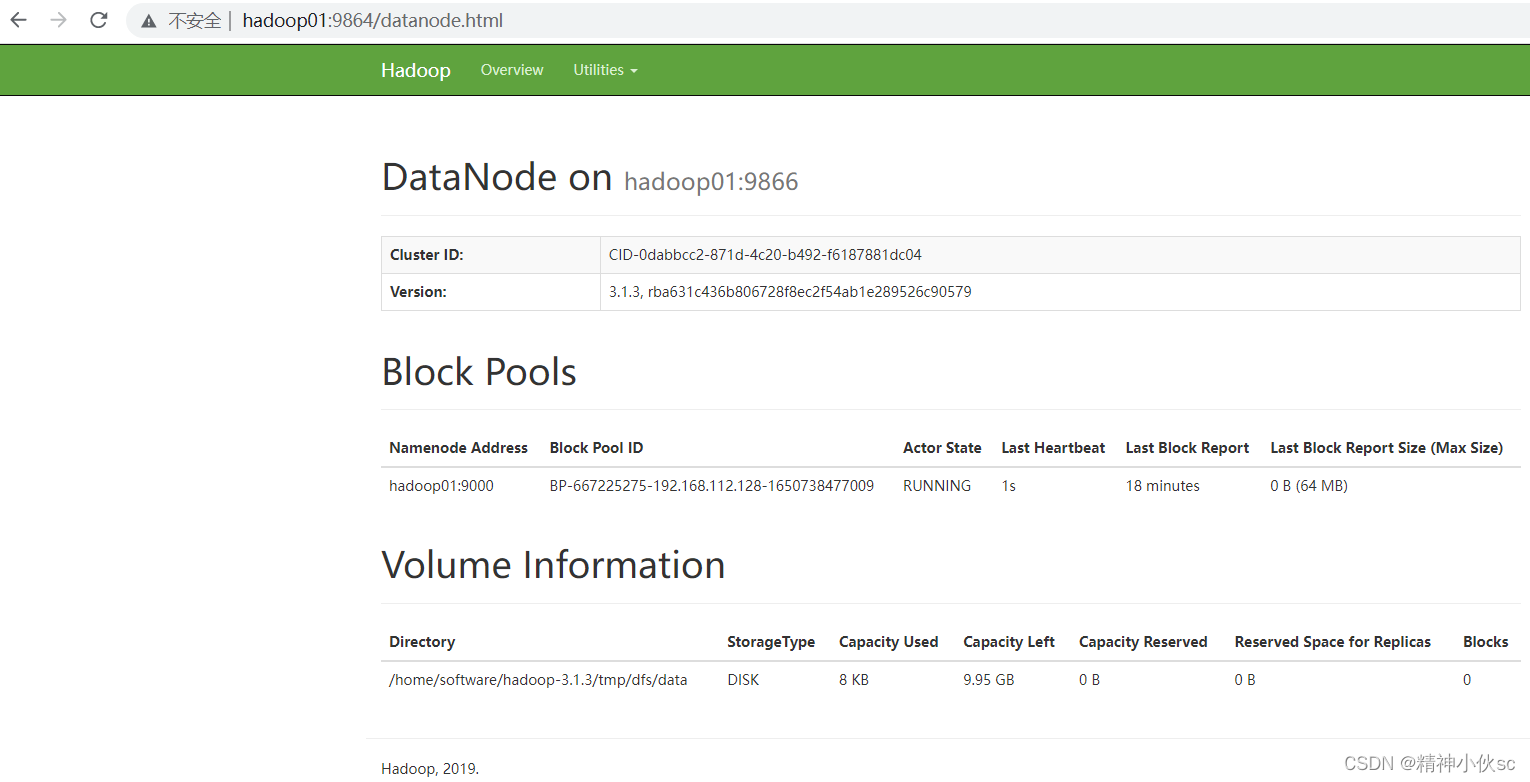Click the 0 B (64 MB) value
Viewport: 1530px width, 782px height.
coord(1309,486)
